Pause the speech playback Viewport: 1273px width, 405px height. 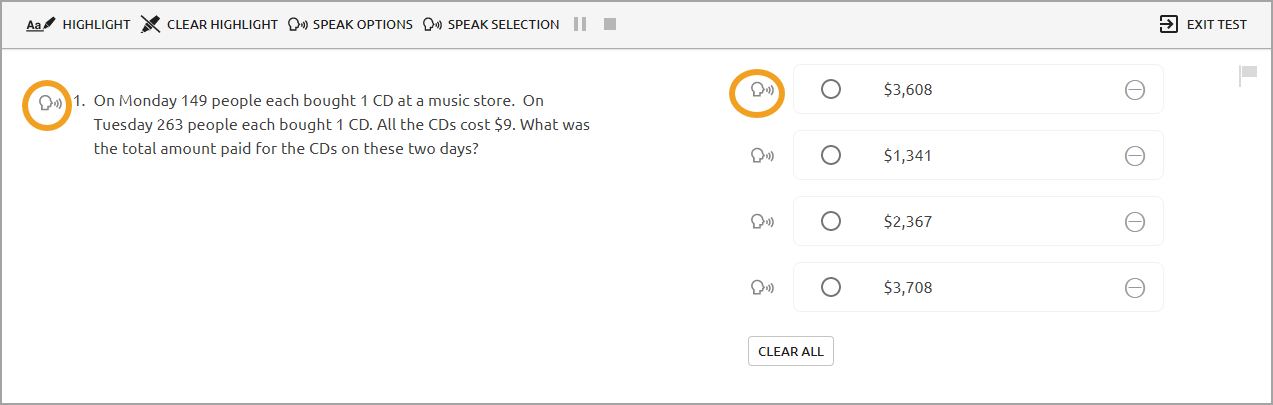(x=580, y=24)
